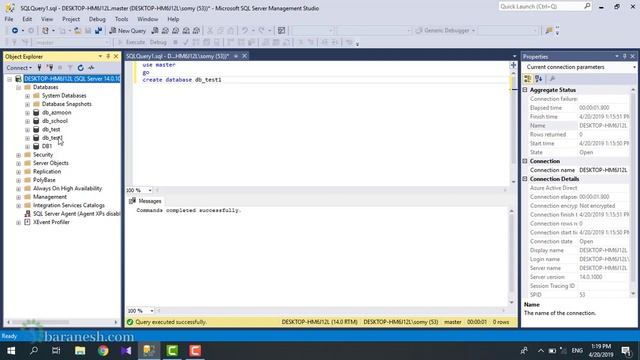The image size is (640, 360).
Task: Open the Generic Debugger dropdown
Action: click(446, 31)
